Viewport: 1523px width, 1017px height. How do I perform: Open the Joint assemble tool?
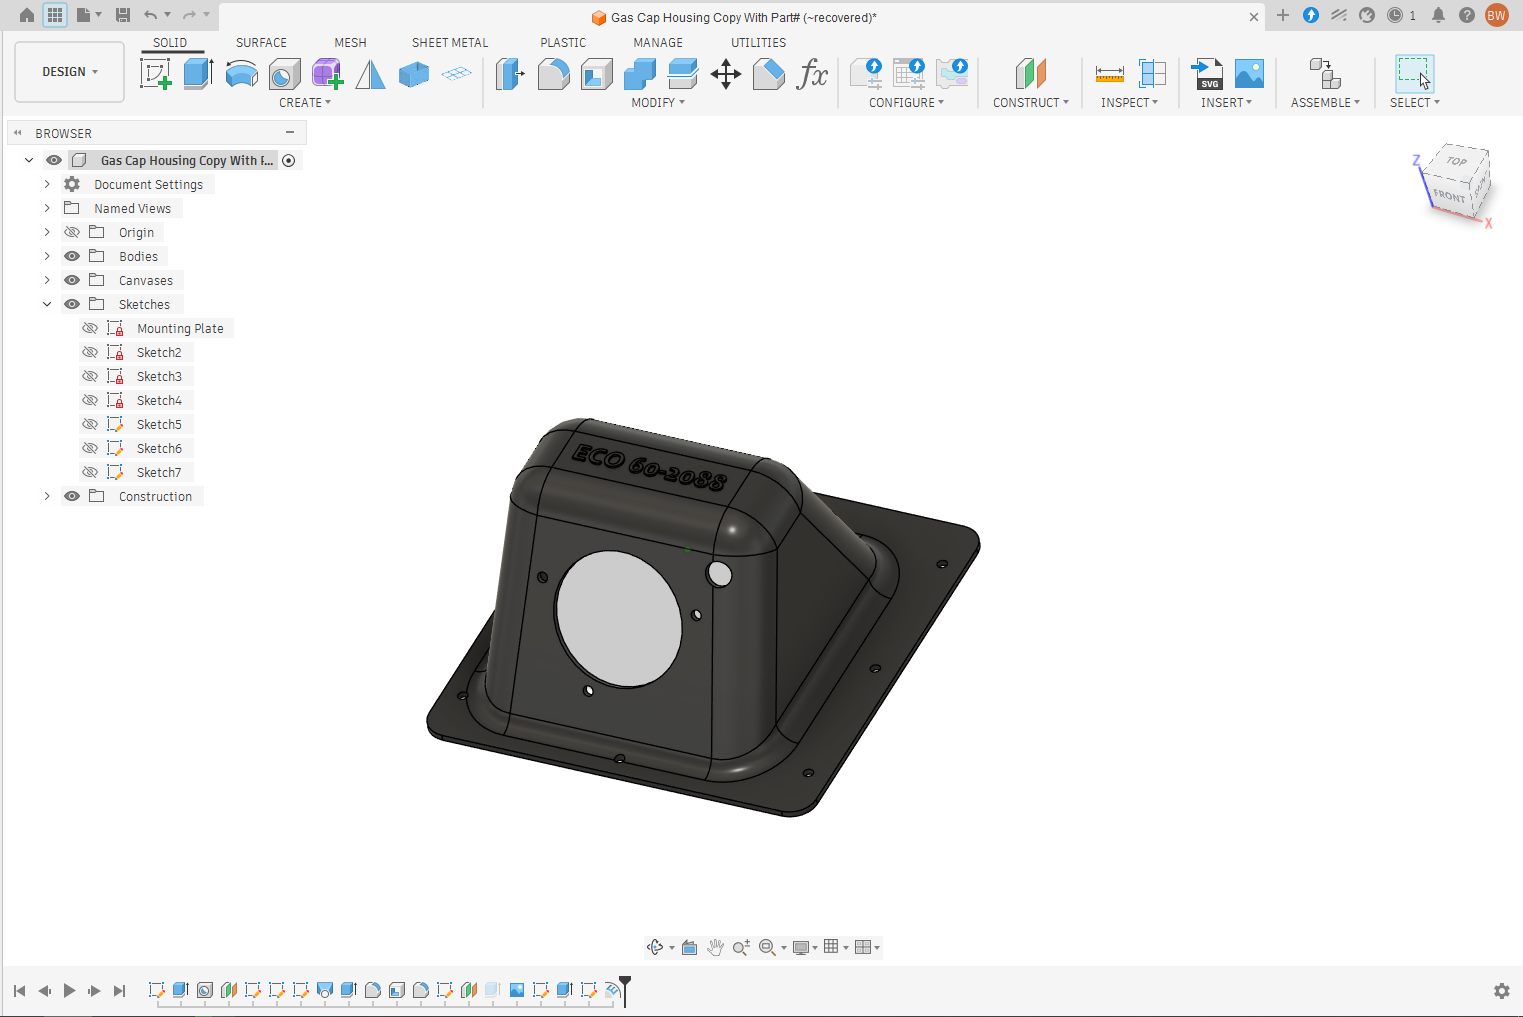point(1325,74)
